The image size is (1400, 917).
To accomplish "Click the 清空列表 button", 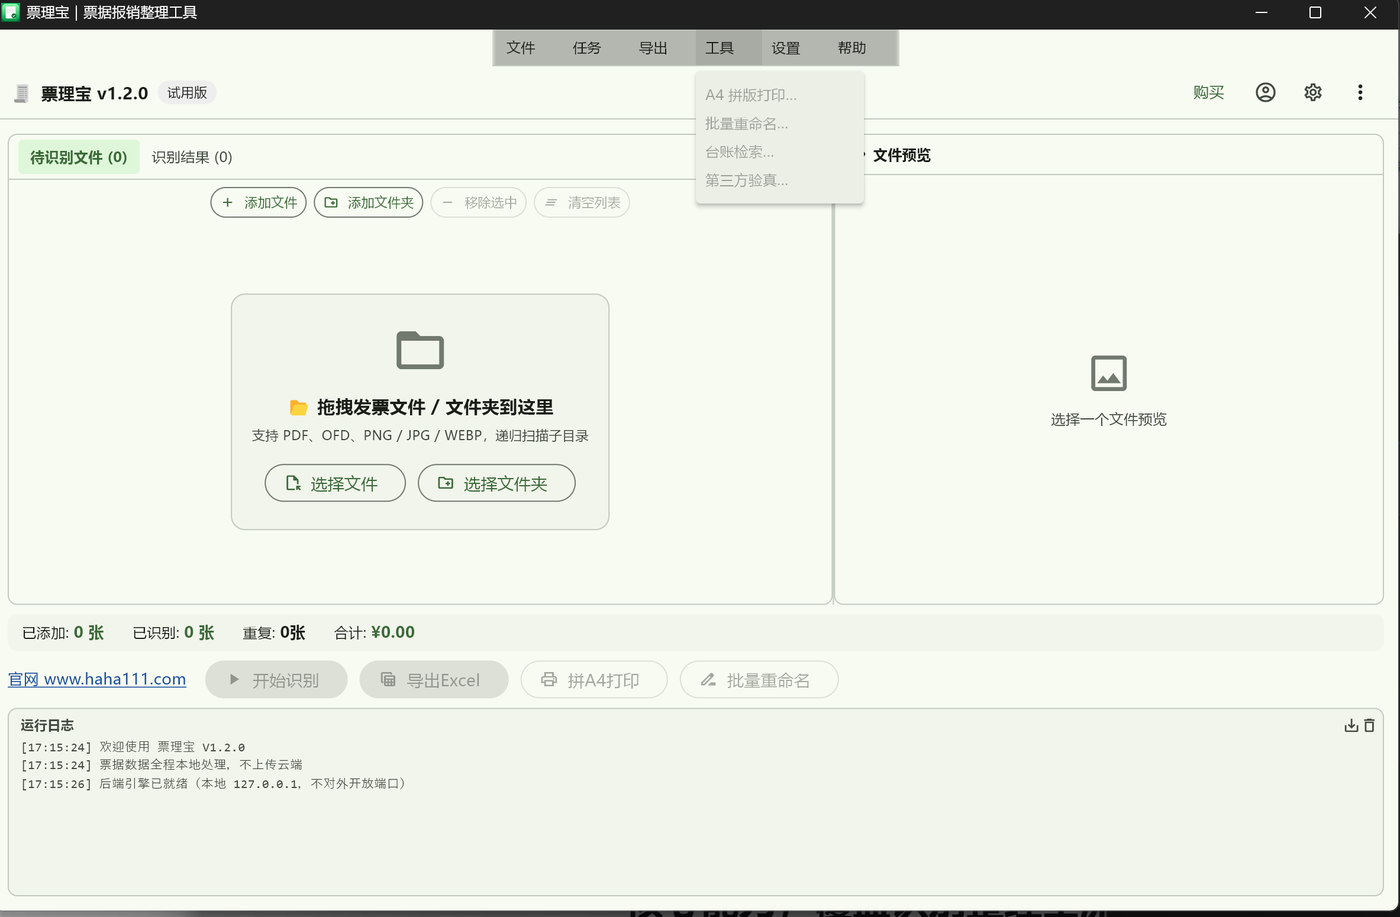I will pos(582,202).
